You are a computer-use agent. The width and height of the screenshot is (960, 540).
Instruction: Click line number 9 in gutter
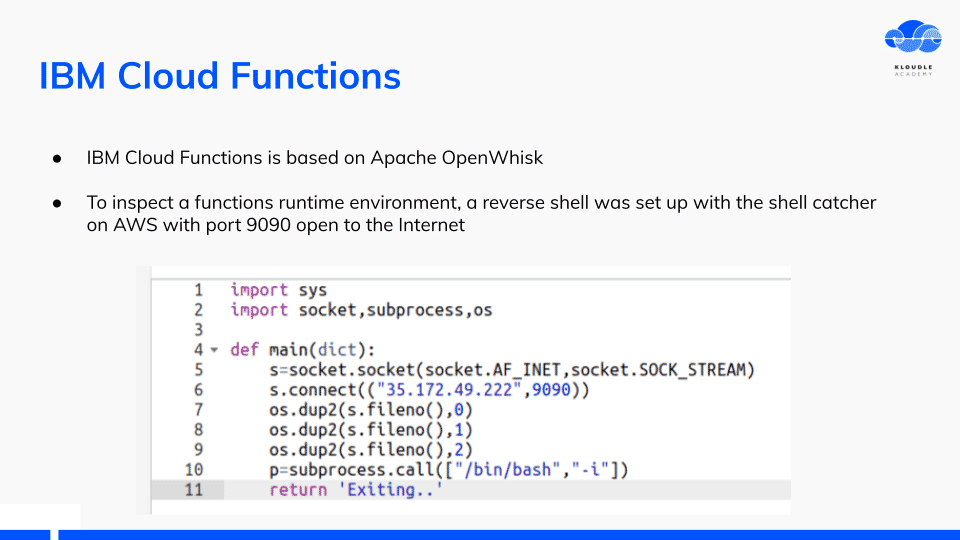(198, 450)
